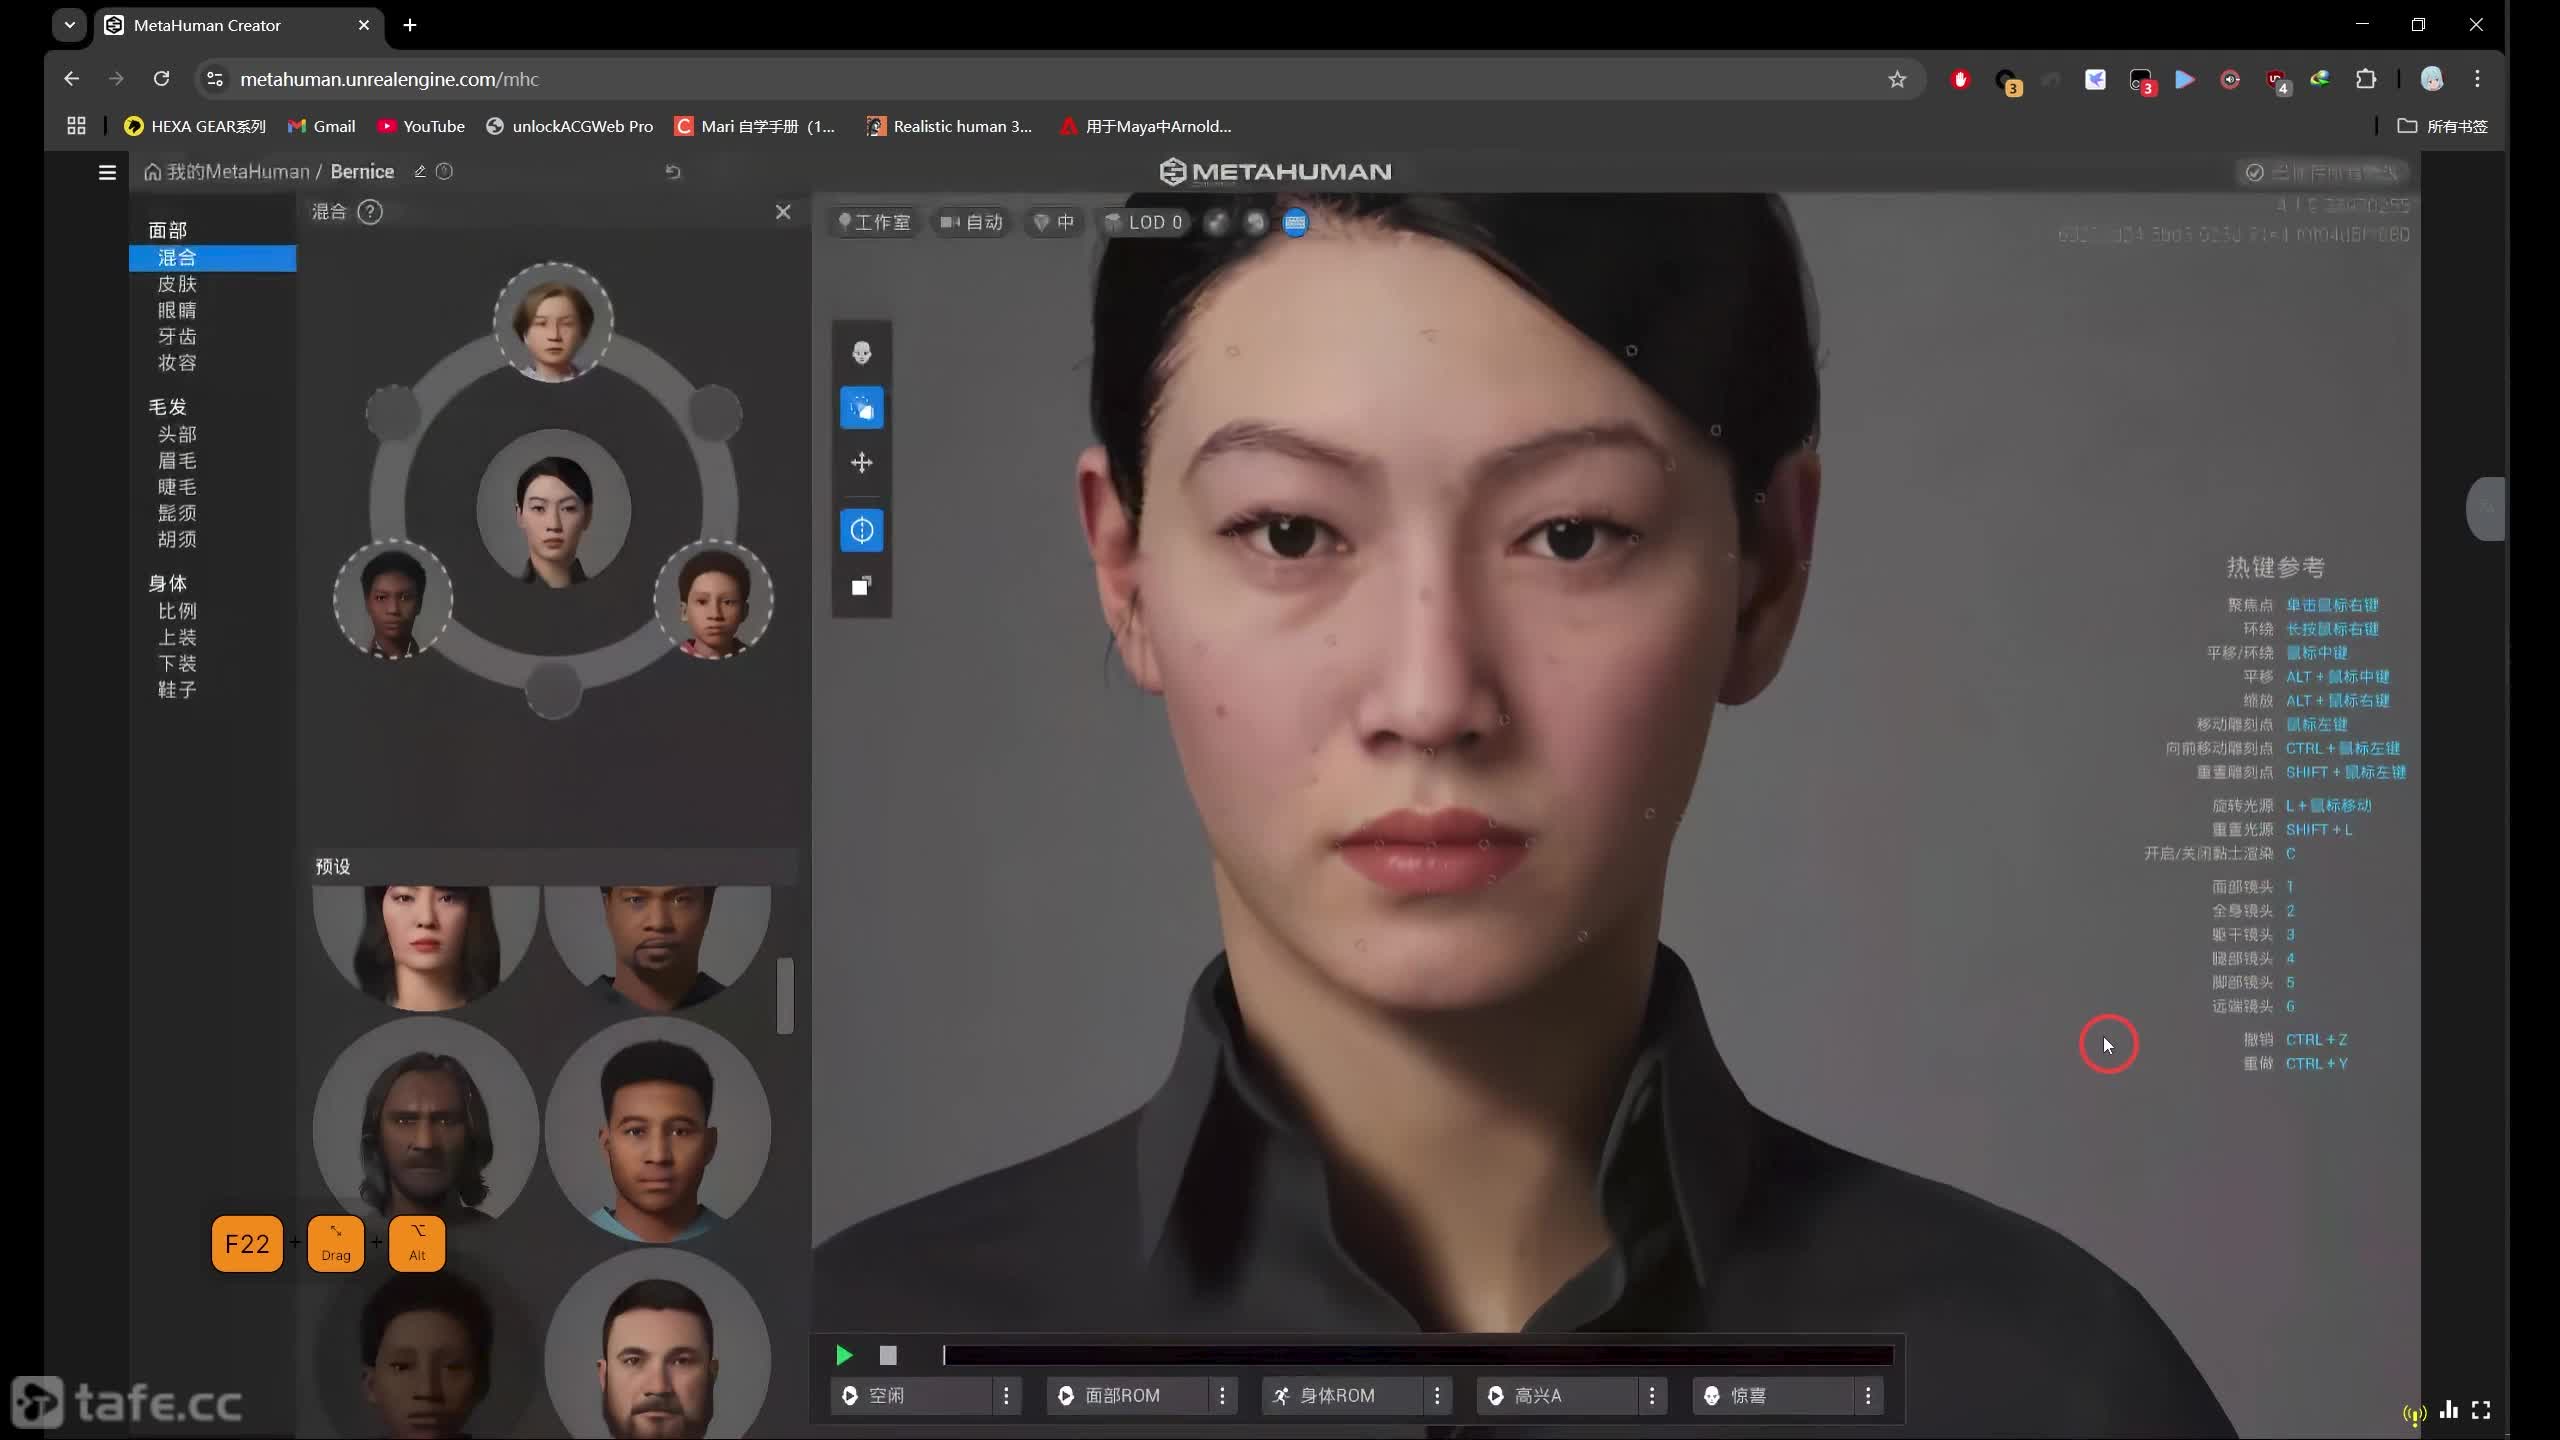Viewport: 2560px width, 1440px height.
Task: Click the rename pencil icon next to Bernice
Action: (420, 172)
